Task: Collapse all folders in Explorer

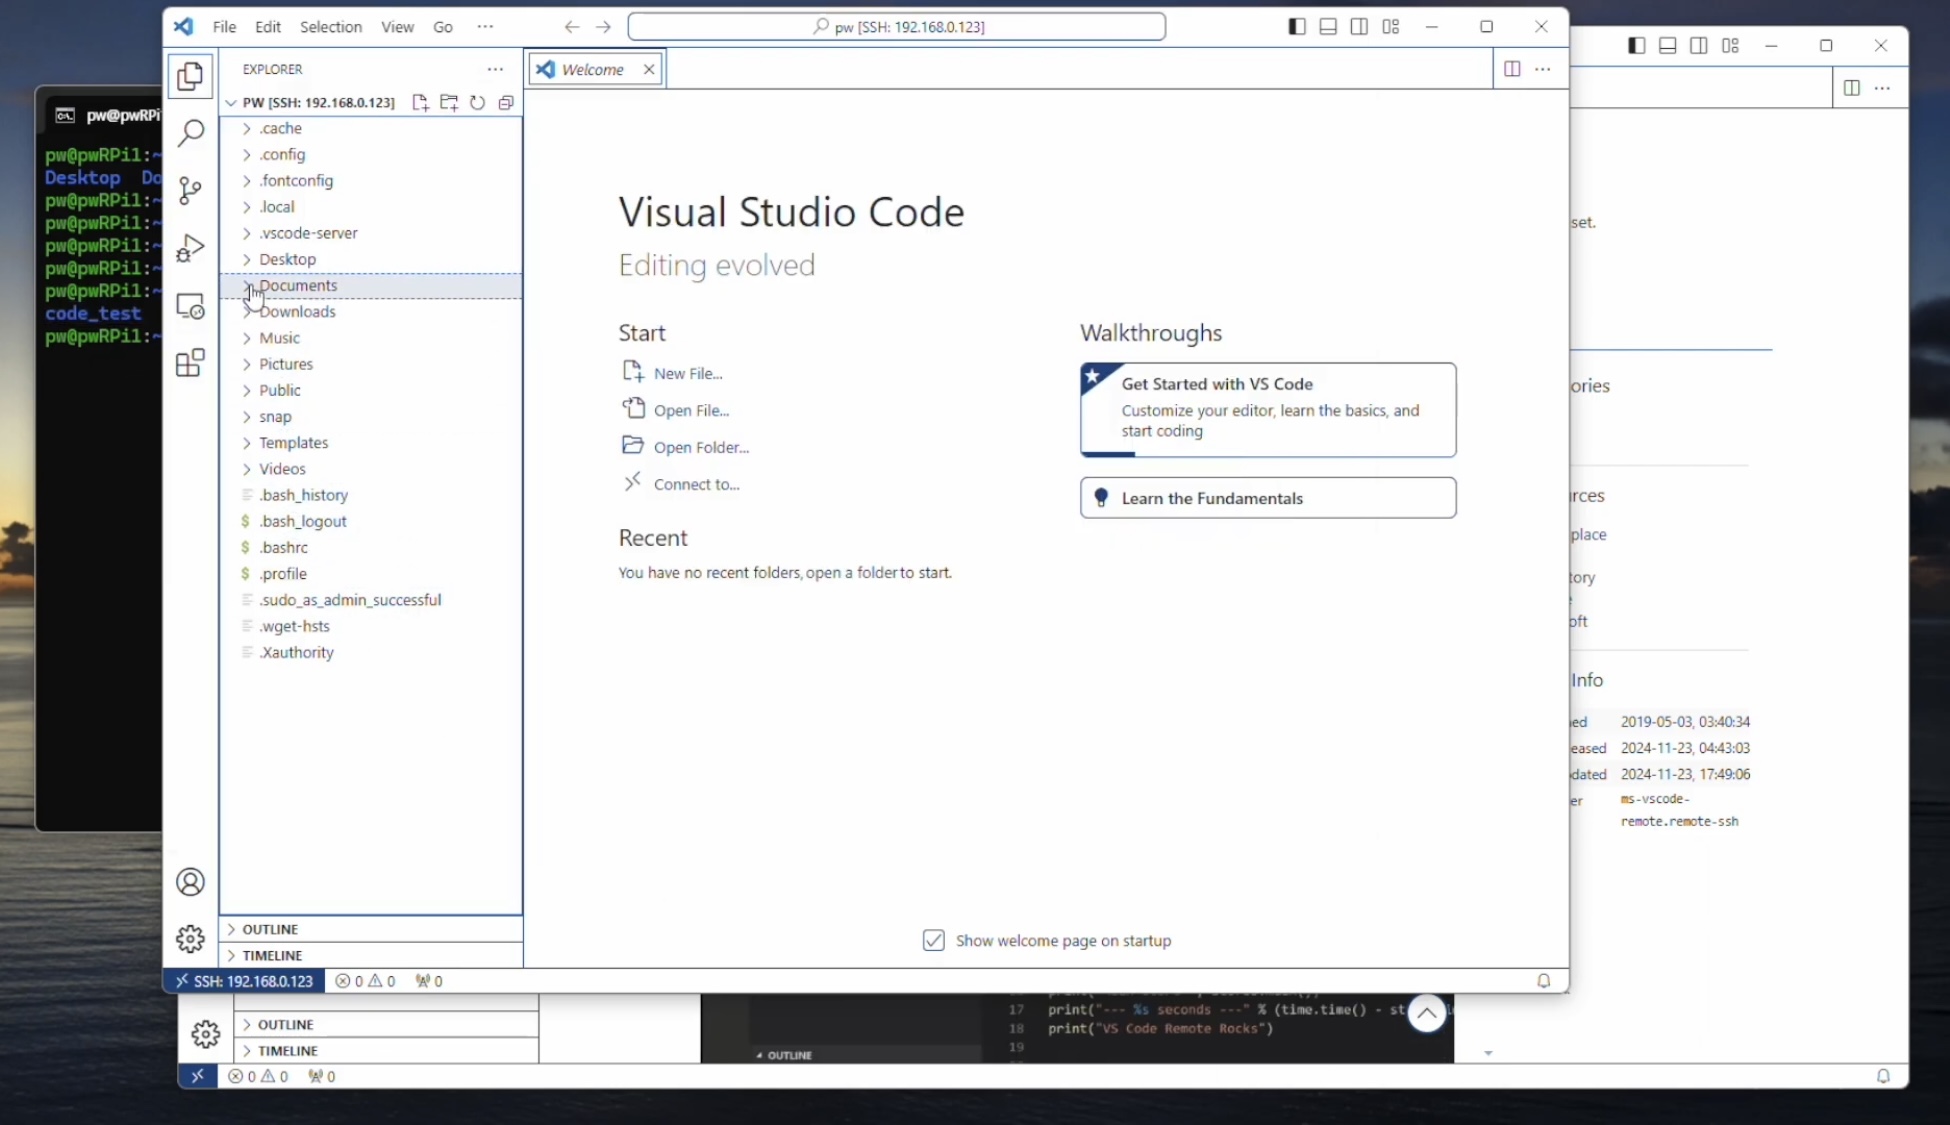Action: click(506, 102)
